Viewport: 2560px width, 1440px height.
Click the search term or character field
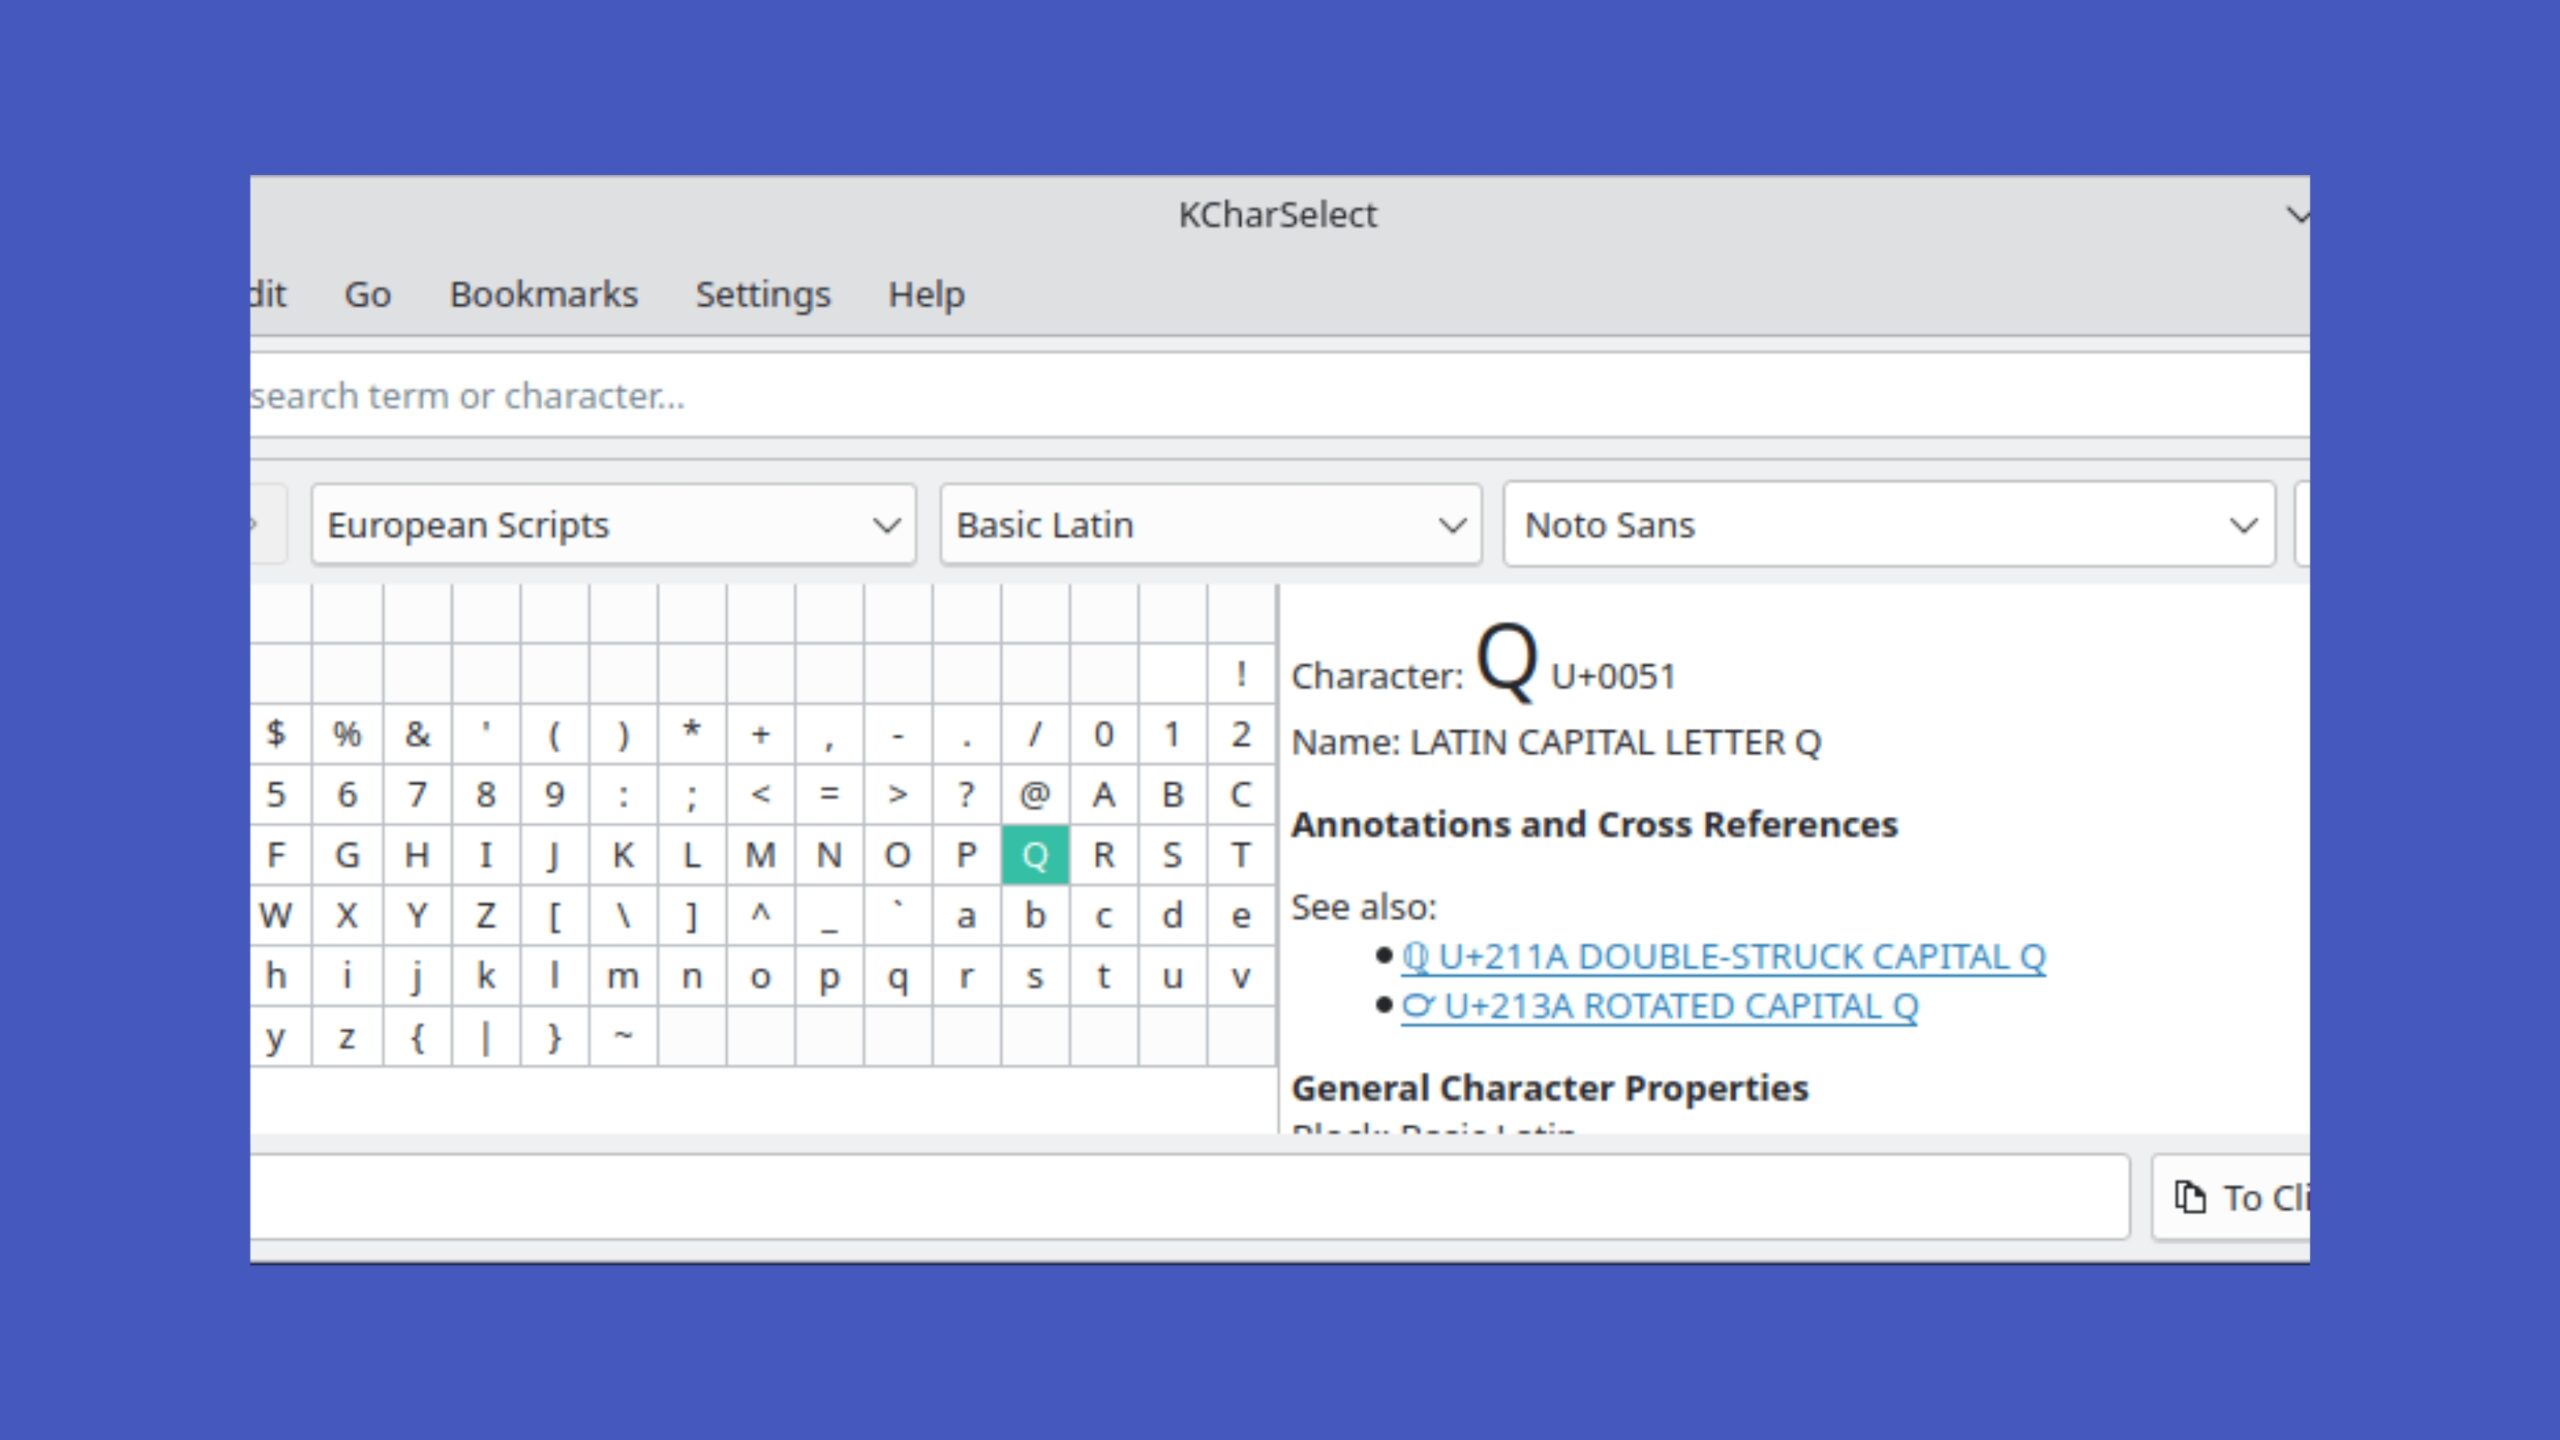pyautogui.click(x=1280, y=395)
